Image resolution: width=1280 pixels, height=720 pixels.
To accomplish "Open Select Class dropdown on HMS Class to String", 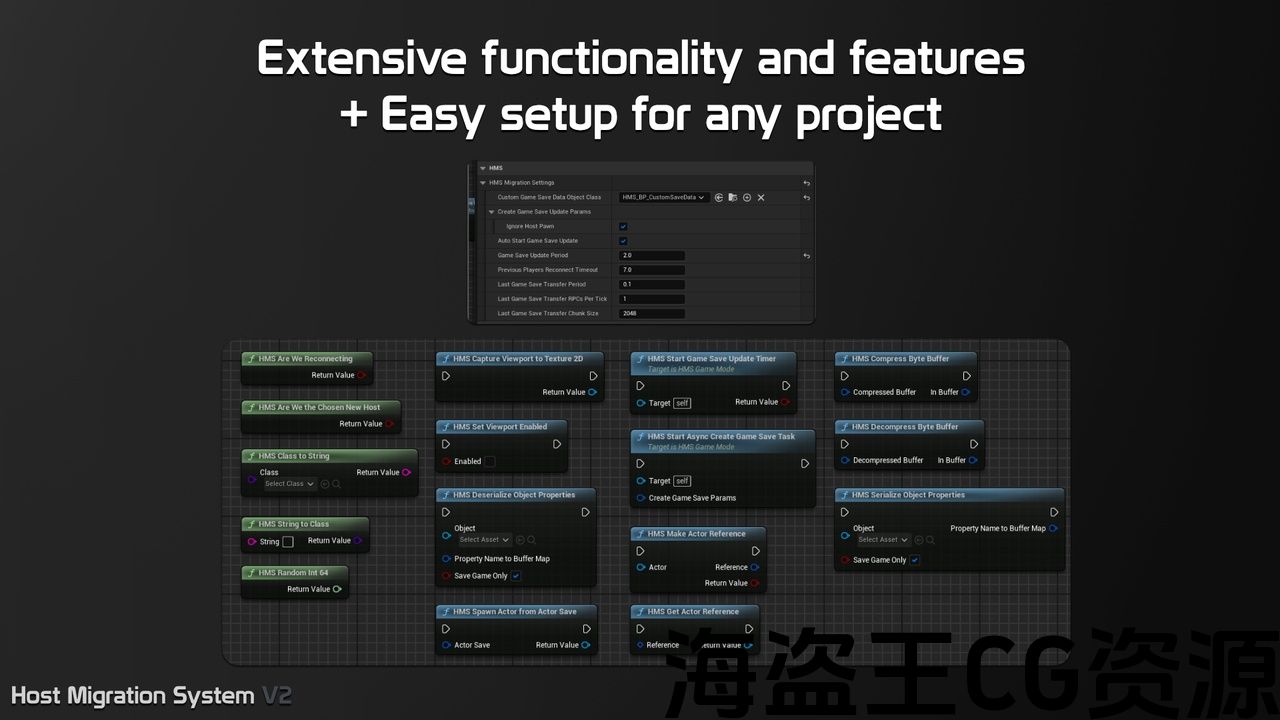I will point(289,484).
